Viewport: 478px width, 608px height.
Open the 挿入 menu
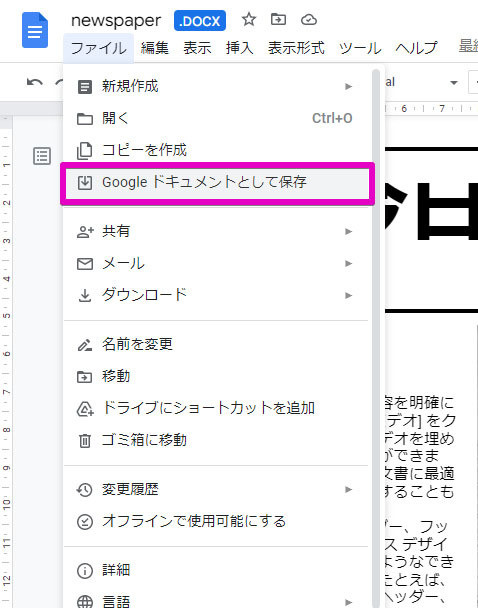pyautogui.click(x=240, y=48)
